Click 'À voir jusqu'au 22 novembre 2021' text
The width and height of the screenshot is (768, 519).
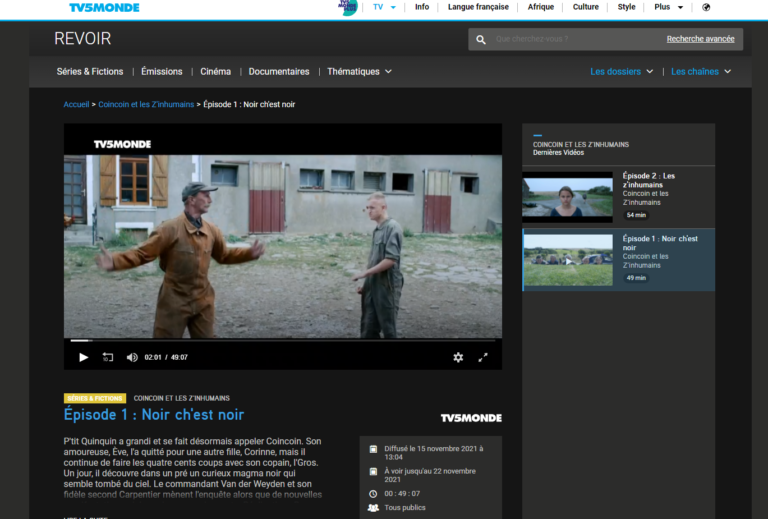[x=430, y=475]
